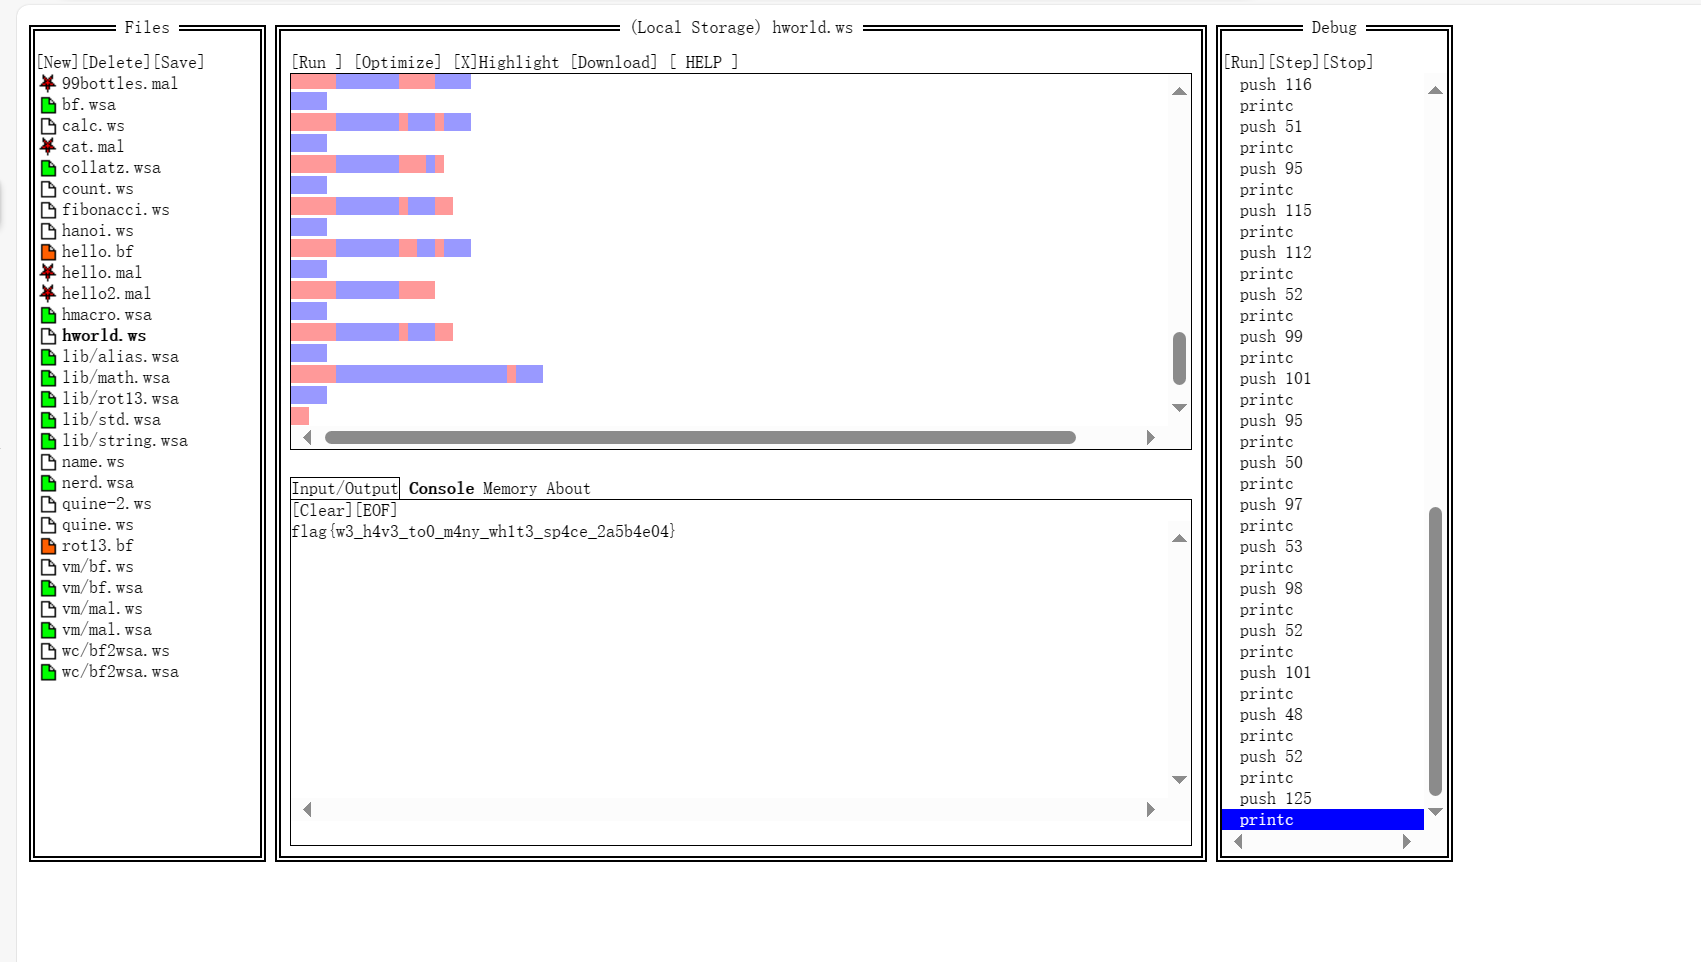The image size is (1701, 962).
Task: Click the count.ws file icon
Action: click(48, 189)
